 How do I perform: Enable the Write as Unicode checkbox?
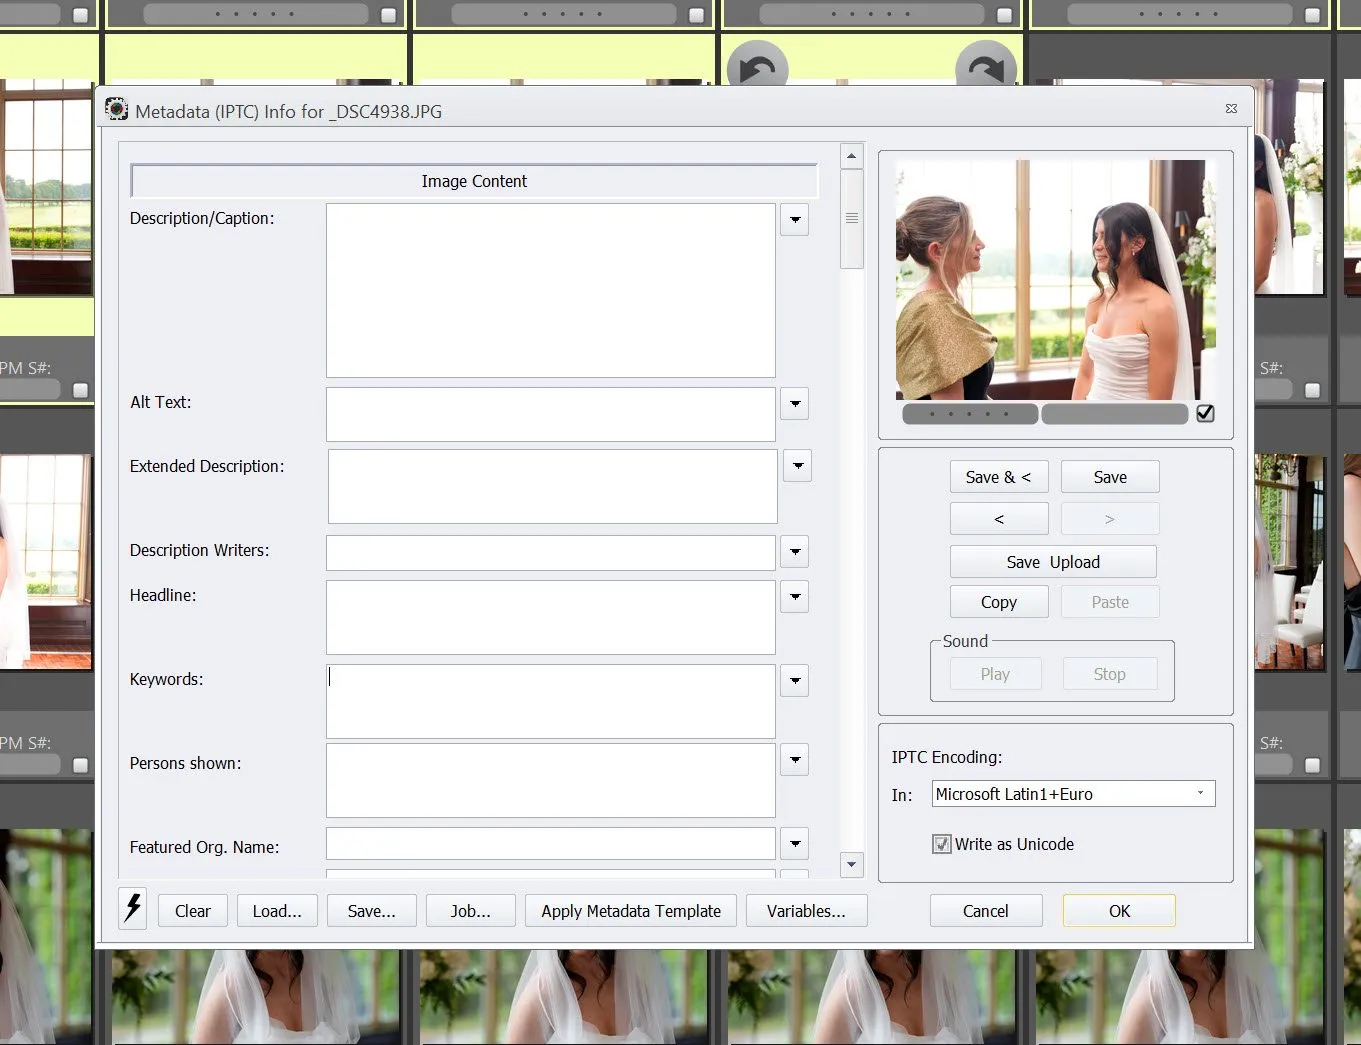pyautogui.click(x=940, y=844)
